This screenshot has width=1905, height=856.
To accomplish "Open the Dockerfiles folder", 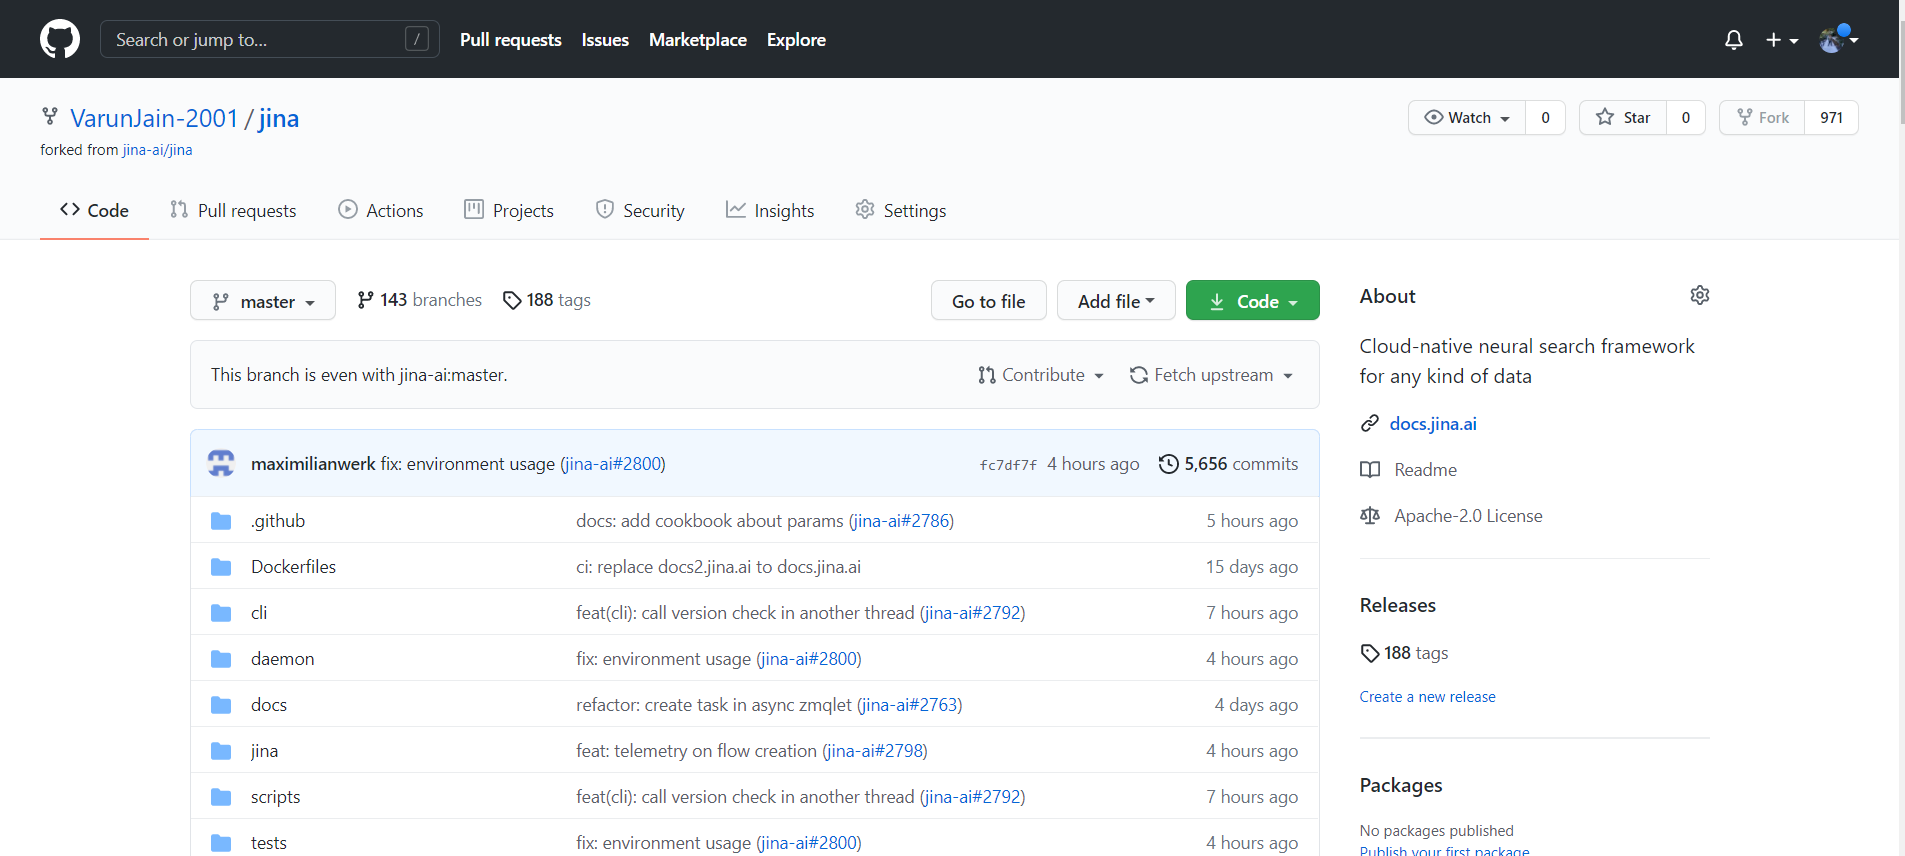I will coord(294,567).
